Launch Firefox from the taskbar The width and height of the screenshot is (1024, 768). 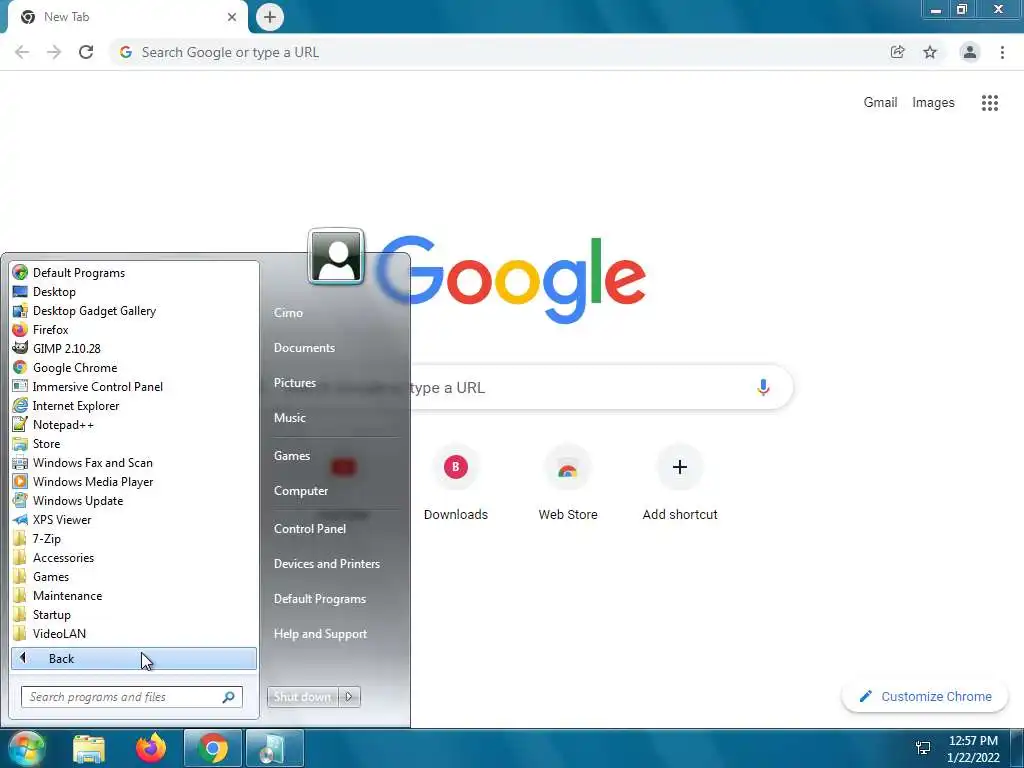click(x=151, y=748)
